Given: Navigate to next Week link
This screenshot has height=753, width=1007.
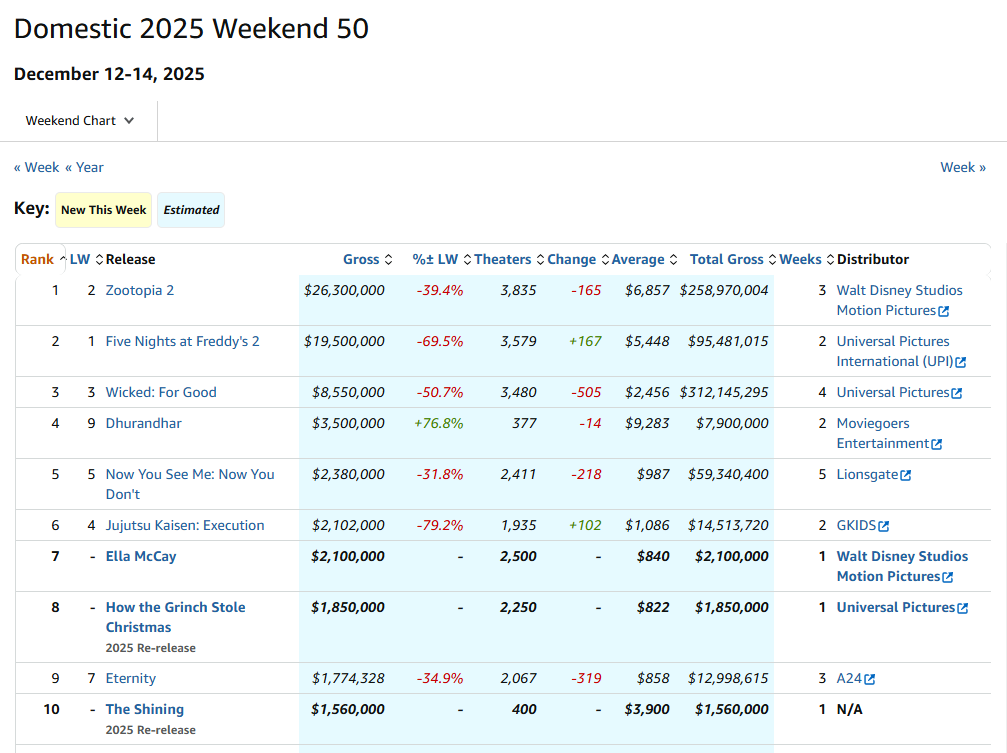Looking at the screenshot, I should pyautogui.click(x=962, y=167).
